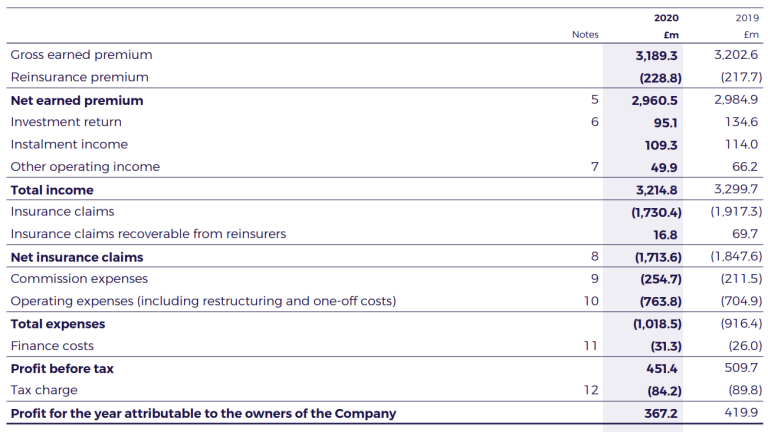Select the Profit before tax 2020 value 451.4
768x432 pixels.
[662, 369]
